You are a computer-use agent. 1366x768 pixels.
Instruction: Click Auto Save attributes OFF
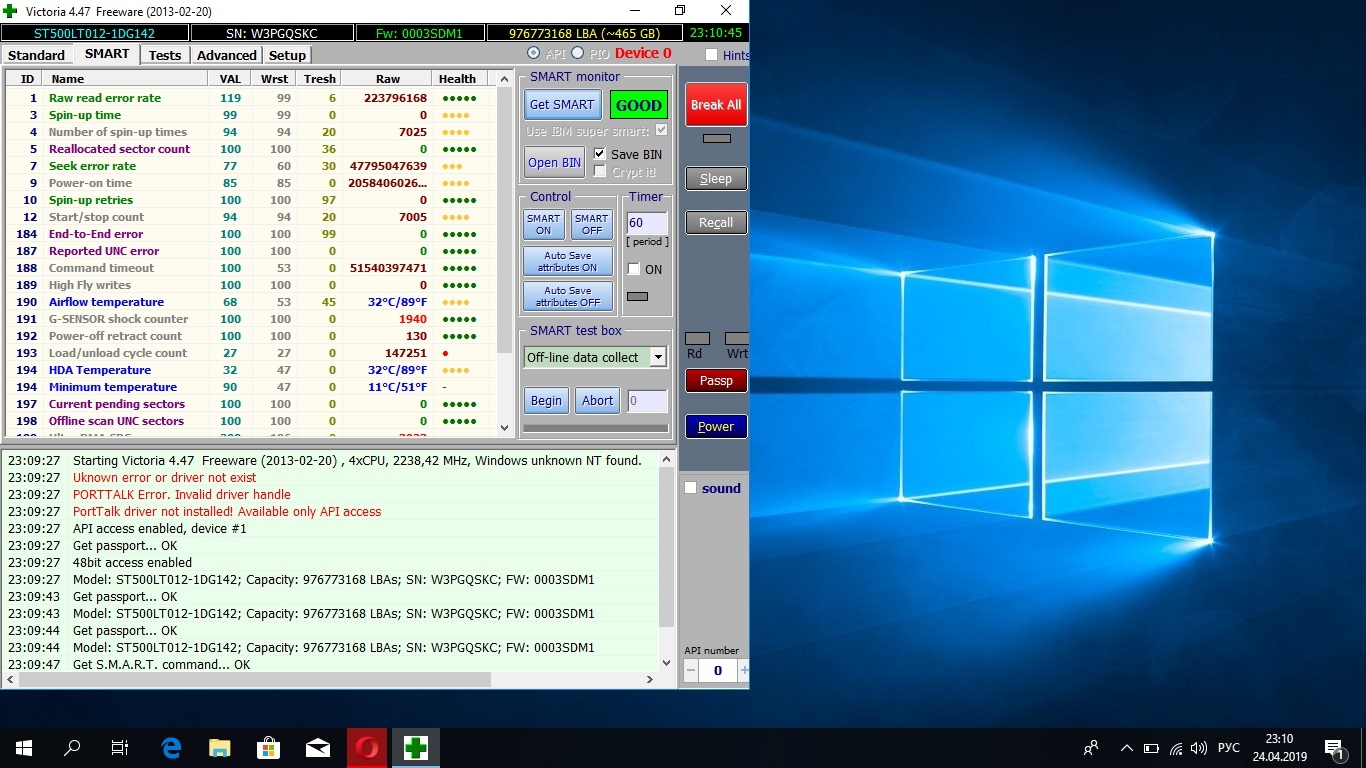click(x=568, y=296)
